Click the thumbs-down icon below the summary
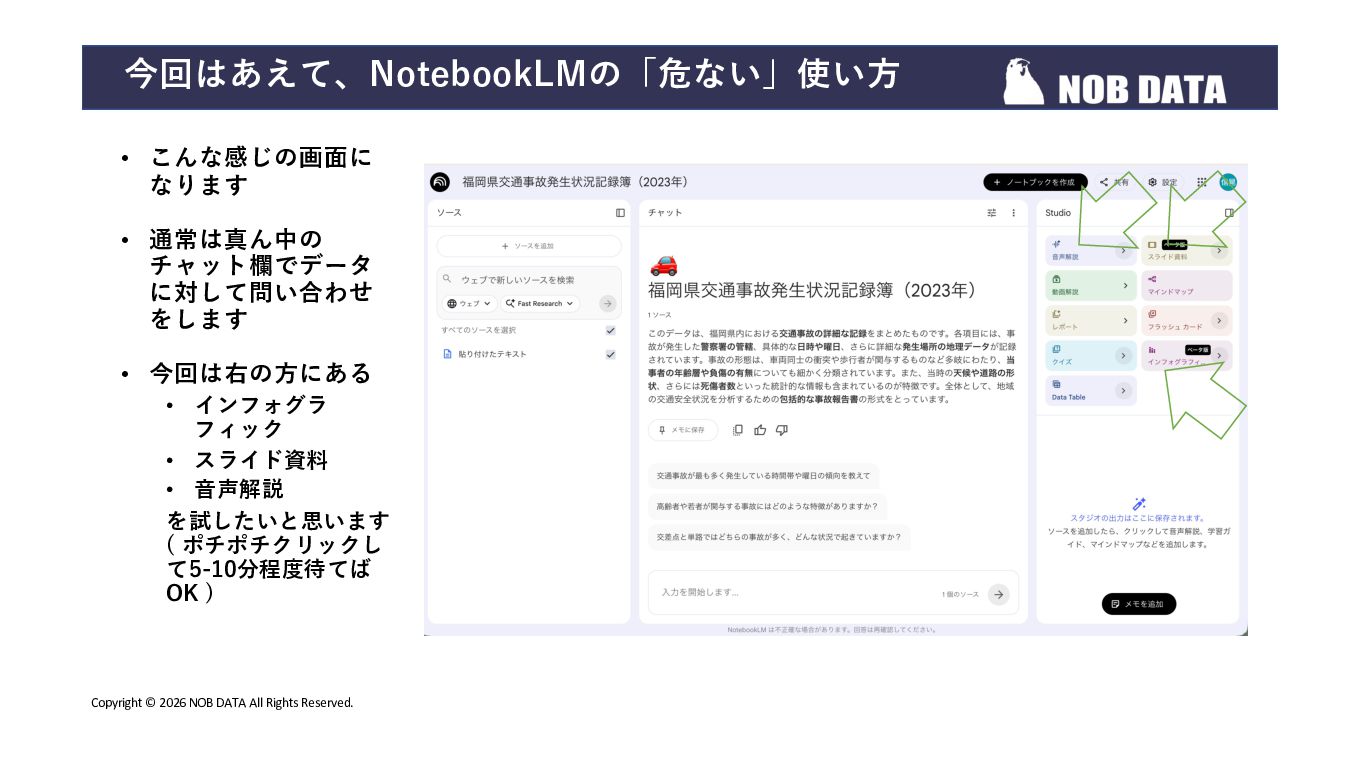Viewport: 1361px width, 765px height. [x=782, y=430]
